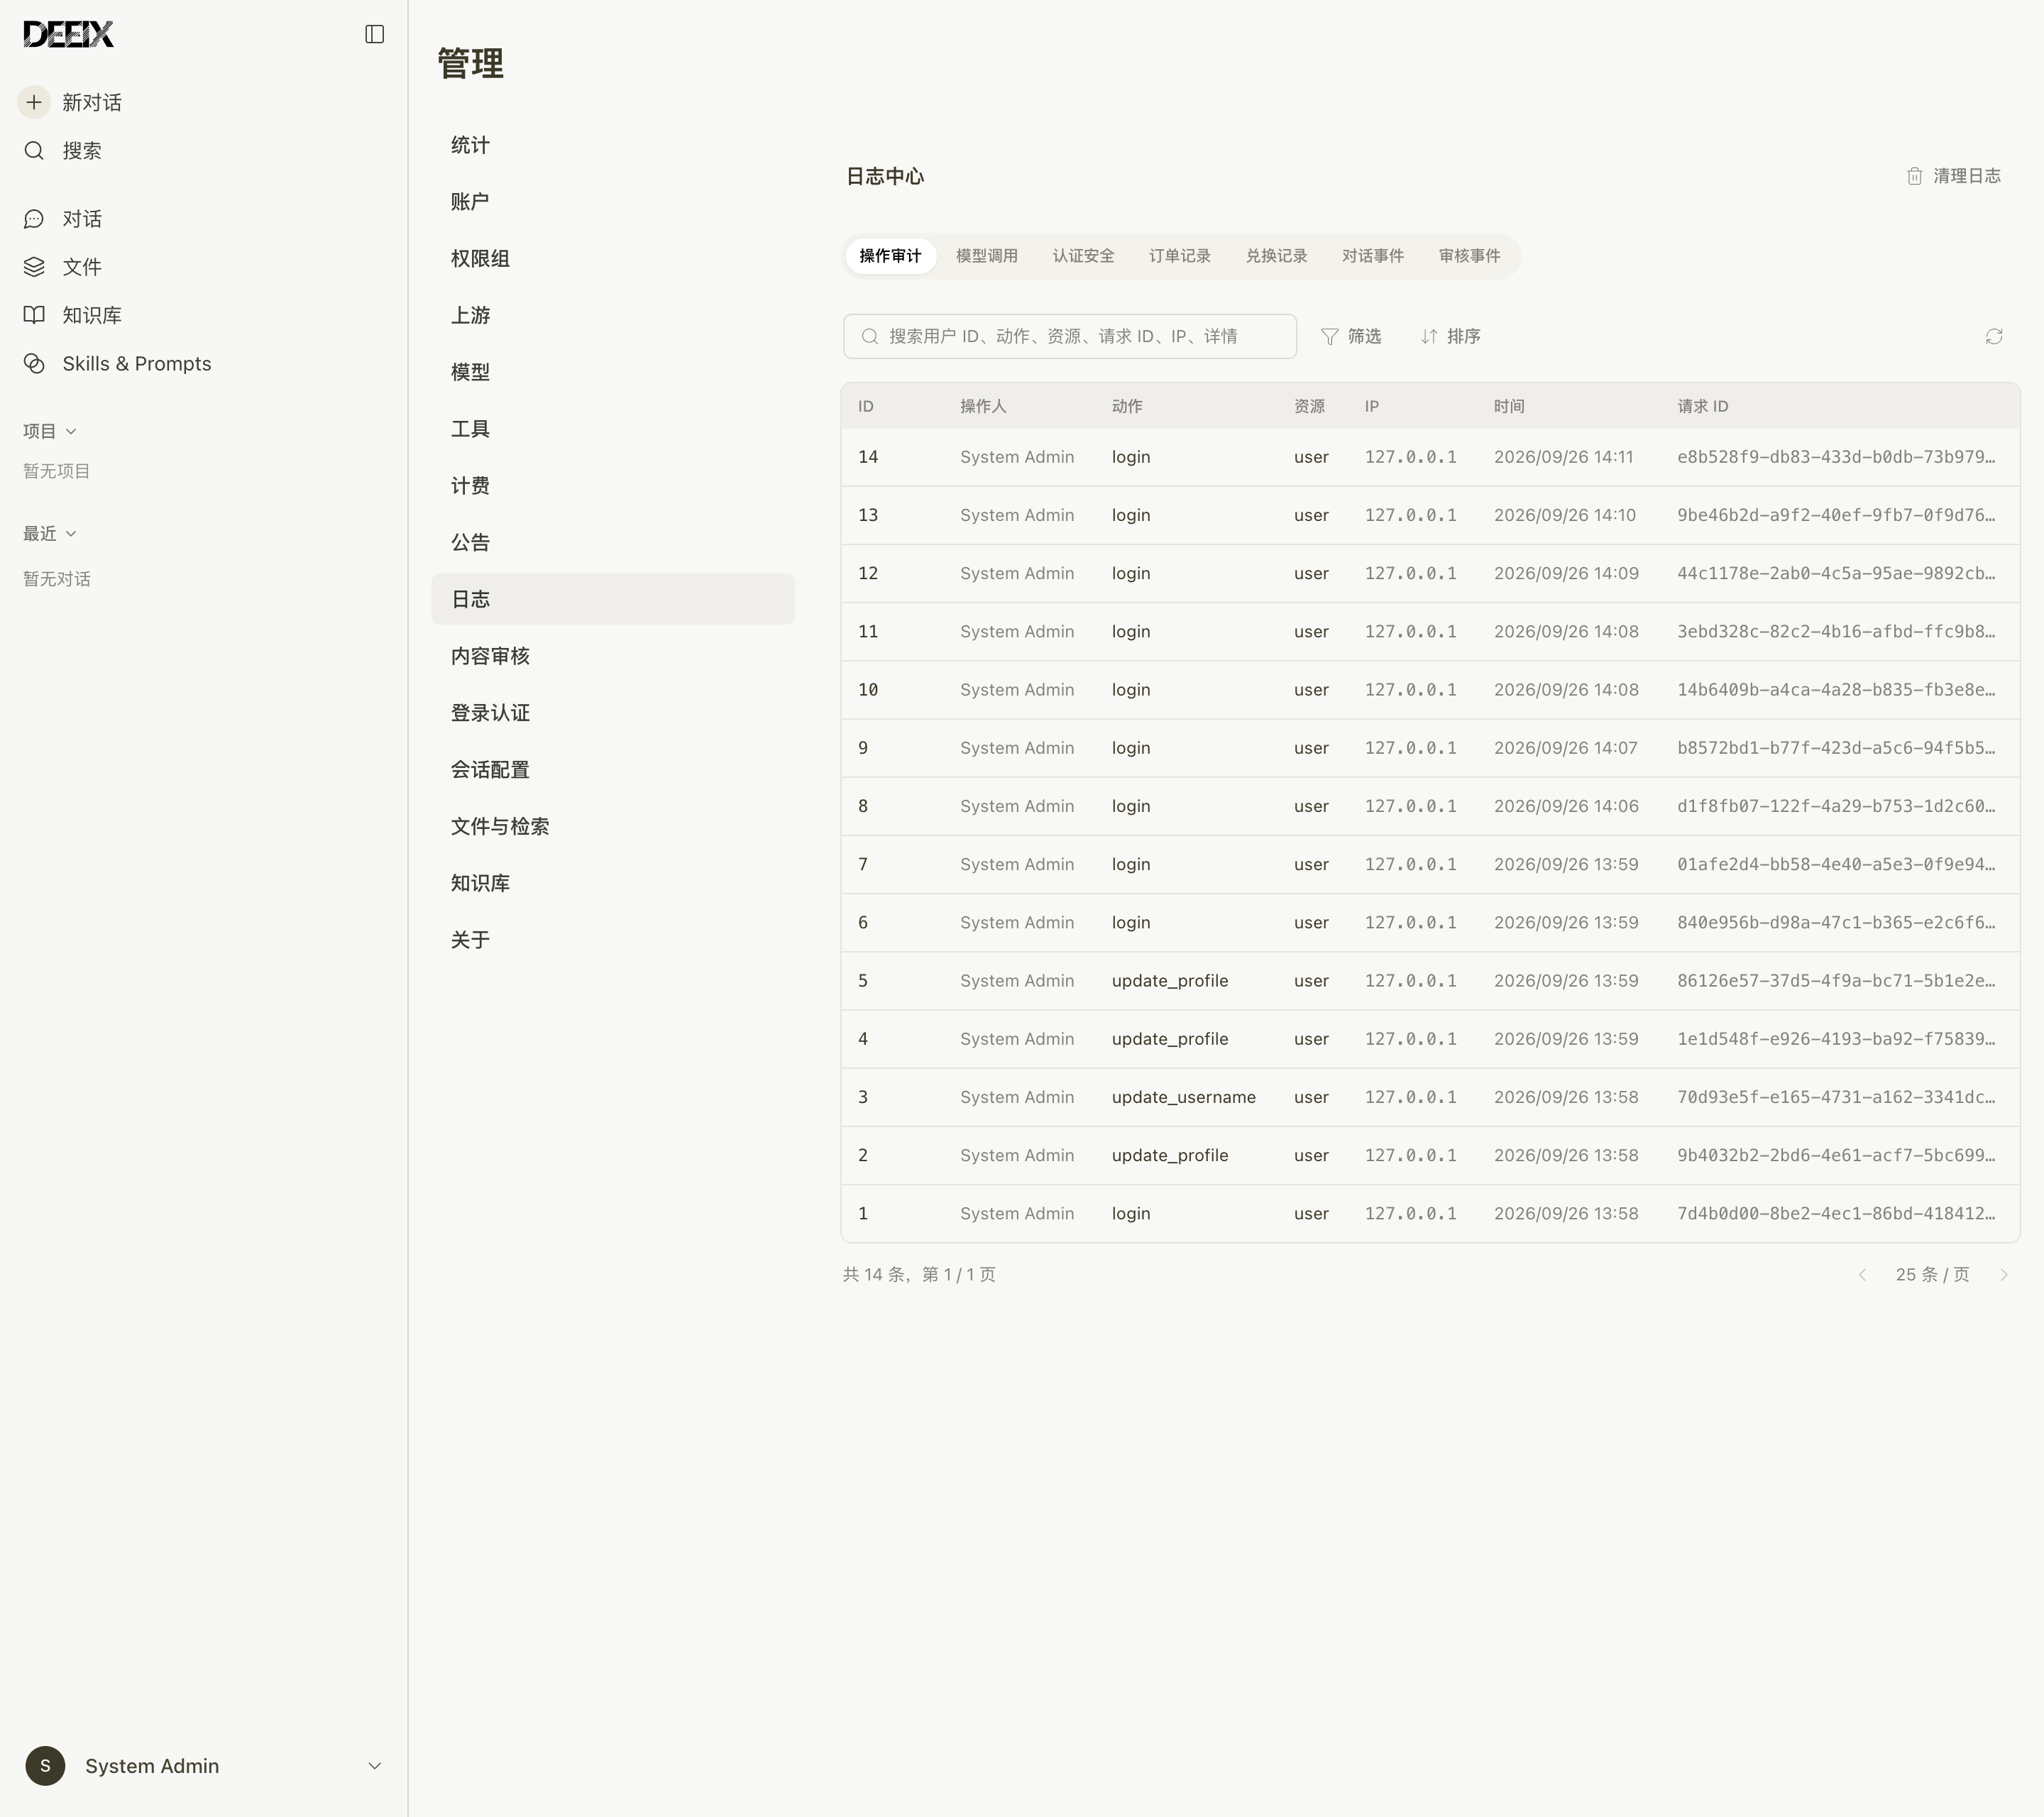Open 搜索 via the magnifier icon
2044x1817 pixels.
point(34,151)
